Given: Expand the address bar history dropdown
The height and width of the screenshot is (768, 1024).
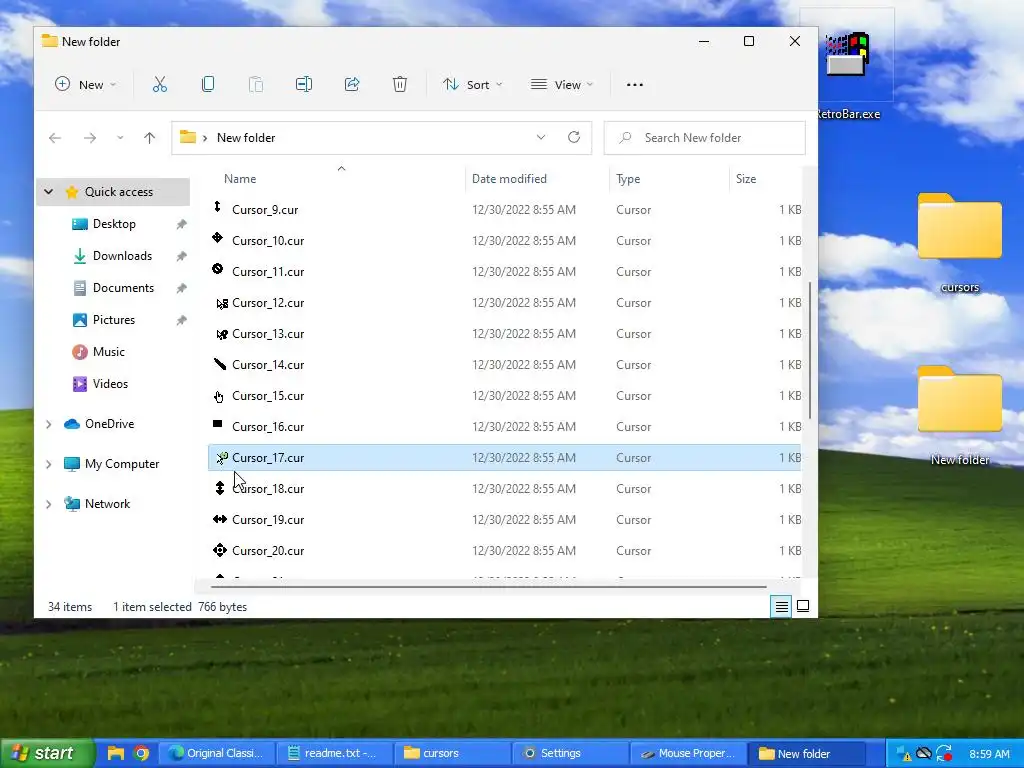Looking at the screenshot, I should click(541, 137).
